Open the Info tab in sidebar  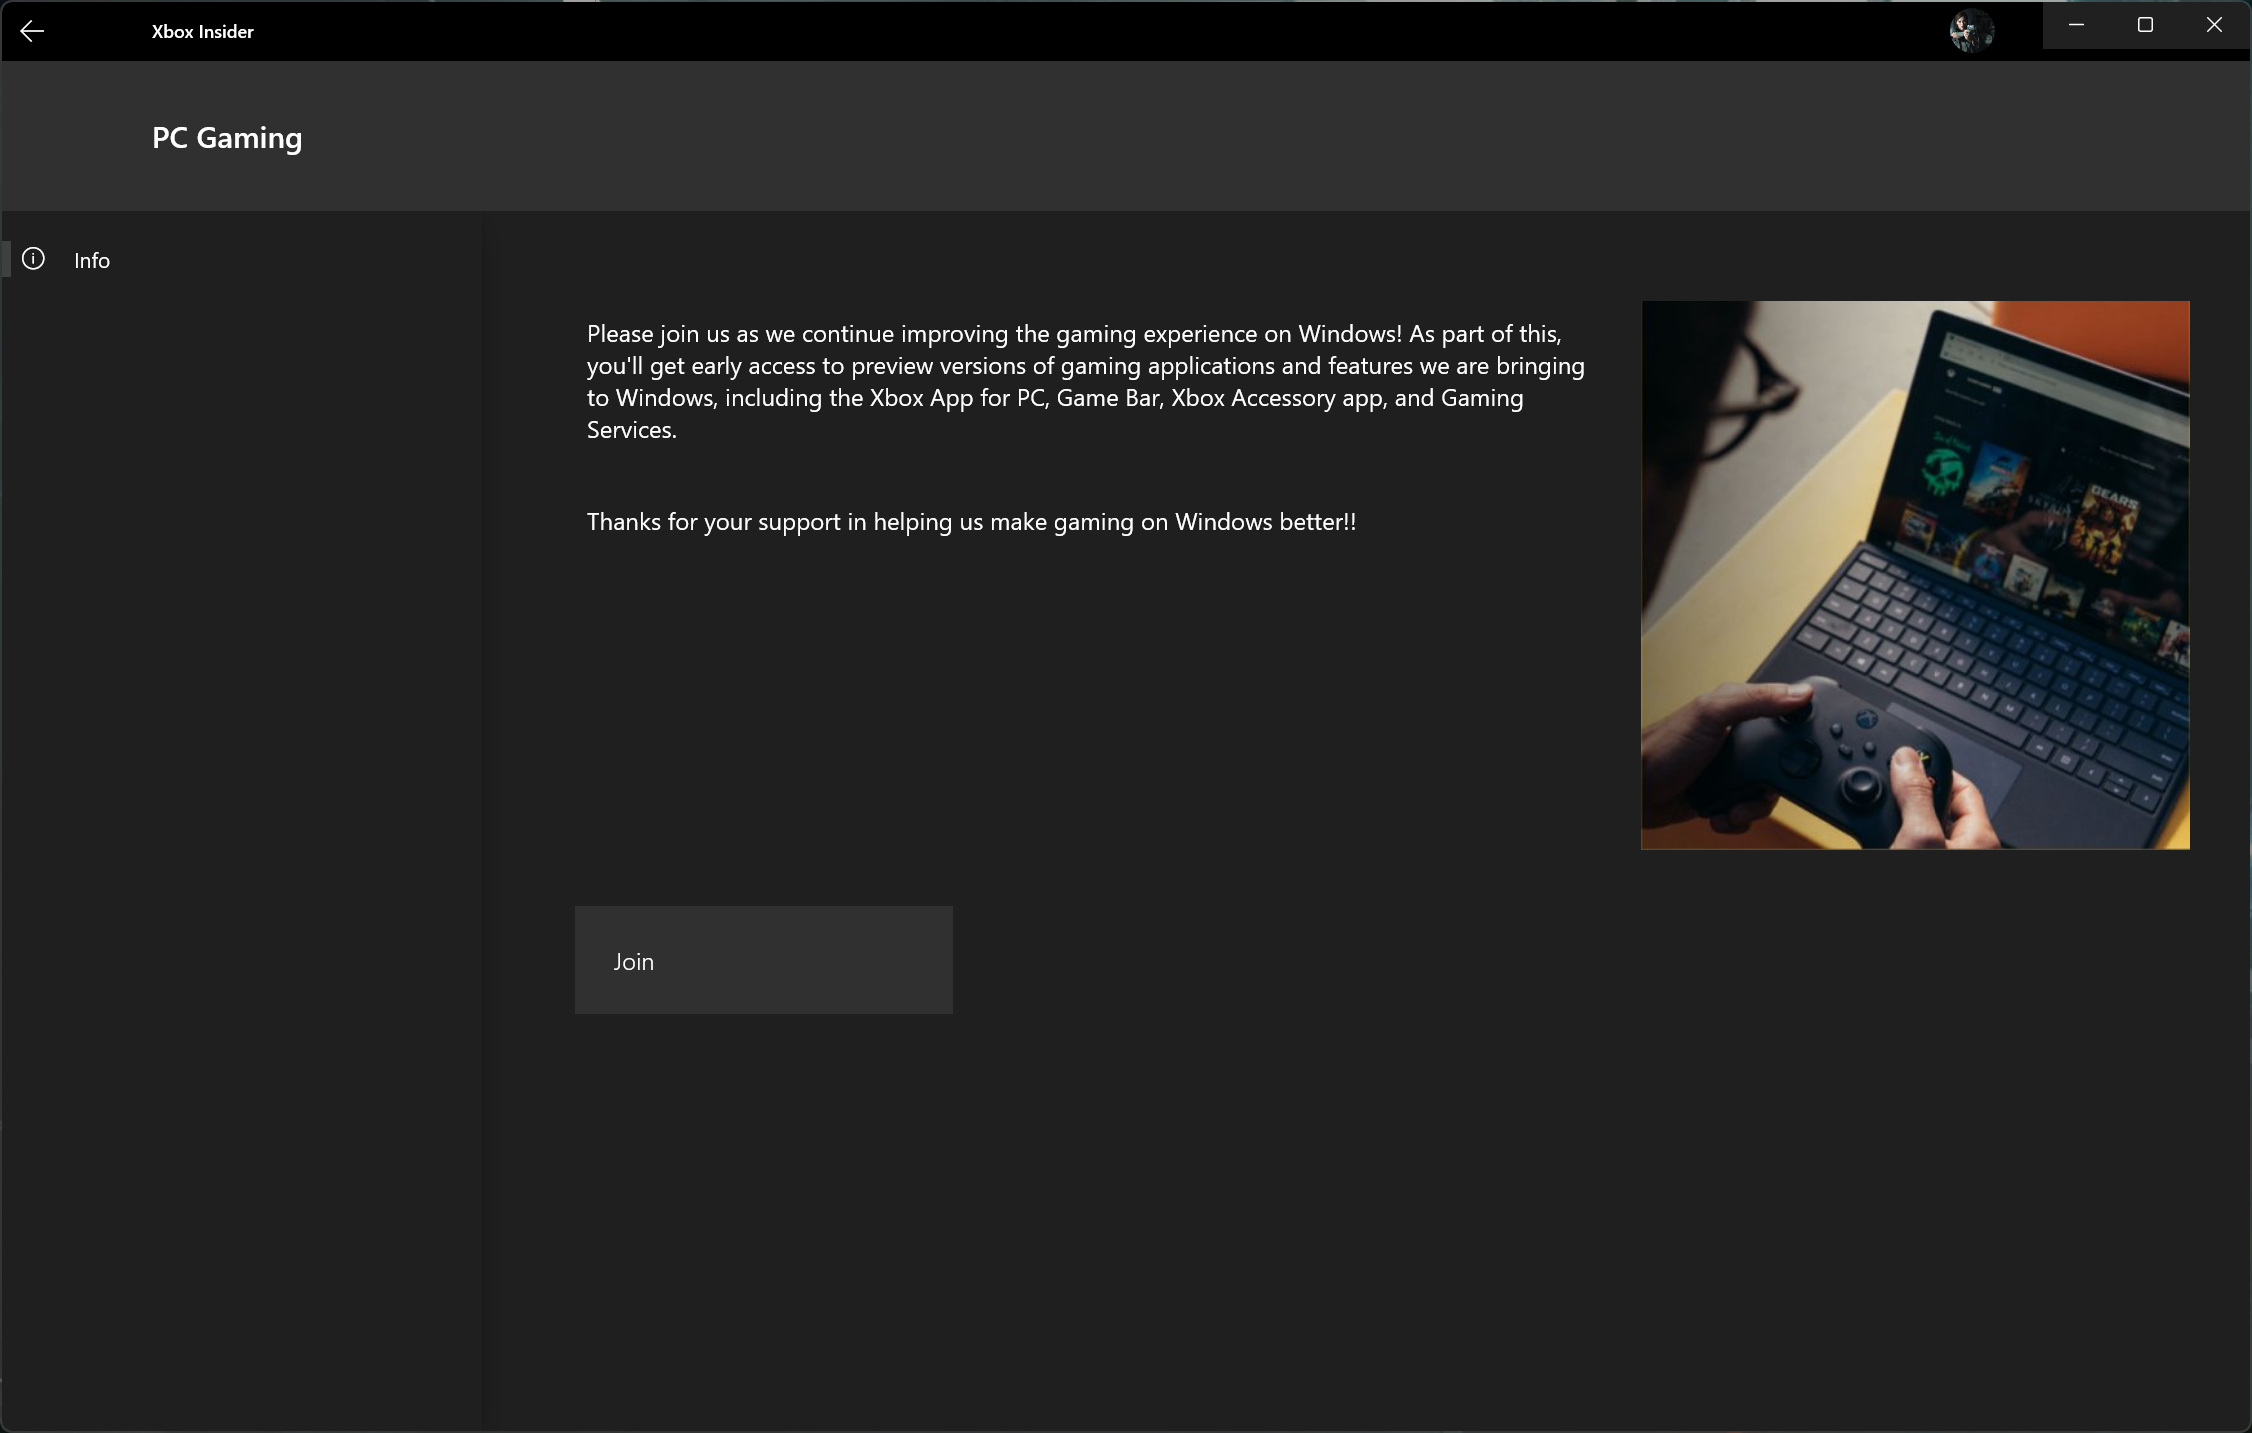[x=240, y=259]
